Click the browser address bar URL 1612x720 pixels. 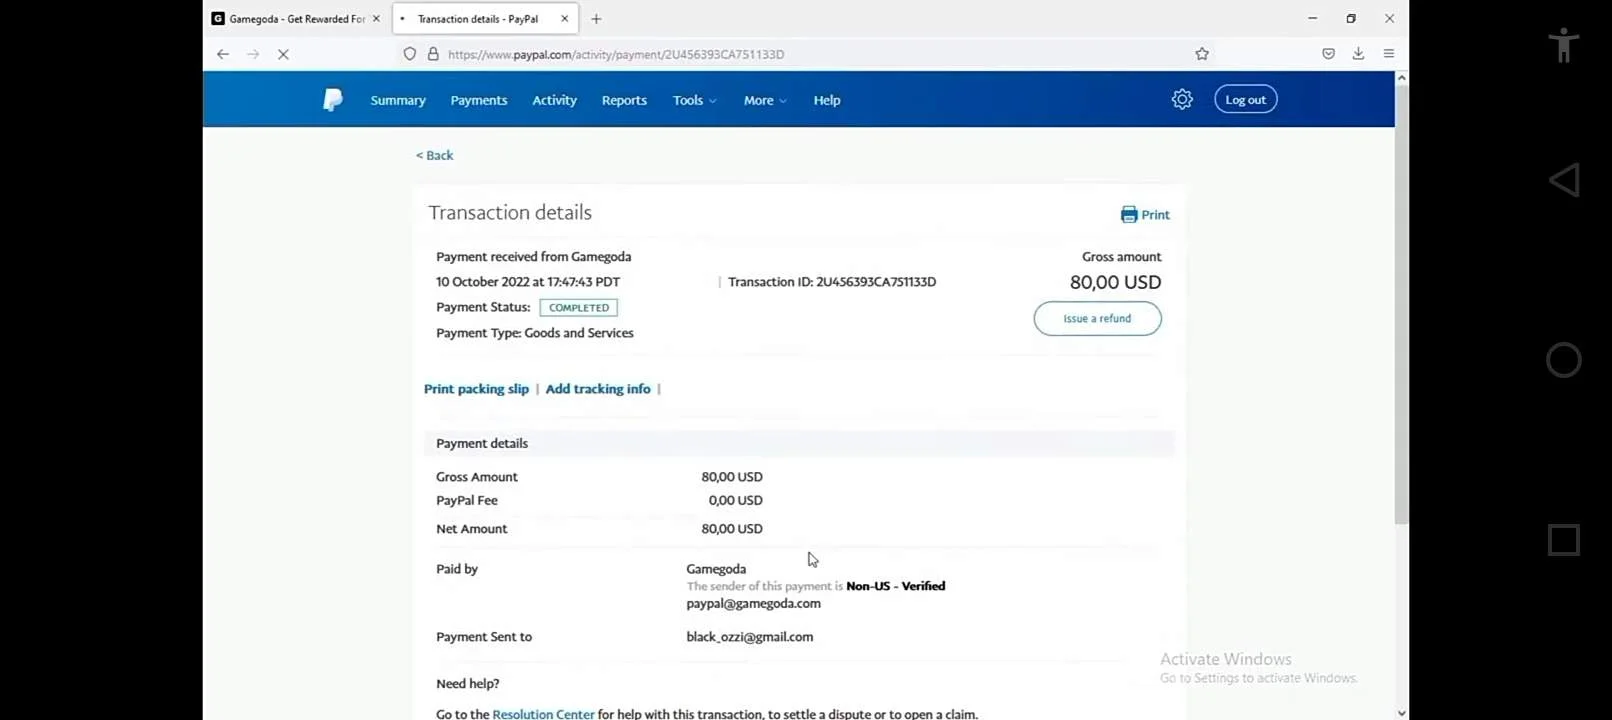616,54
